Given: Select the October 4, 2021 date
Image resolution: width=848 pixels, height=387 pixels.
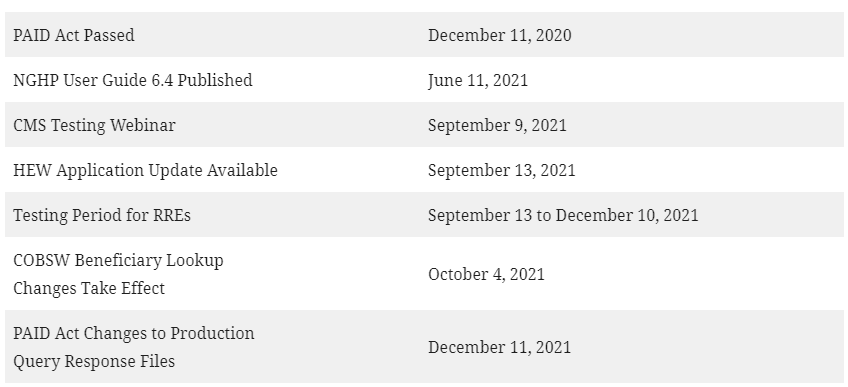Looking at the screenshot, I should pyautogui.click(x=486, y=274).
